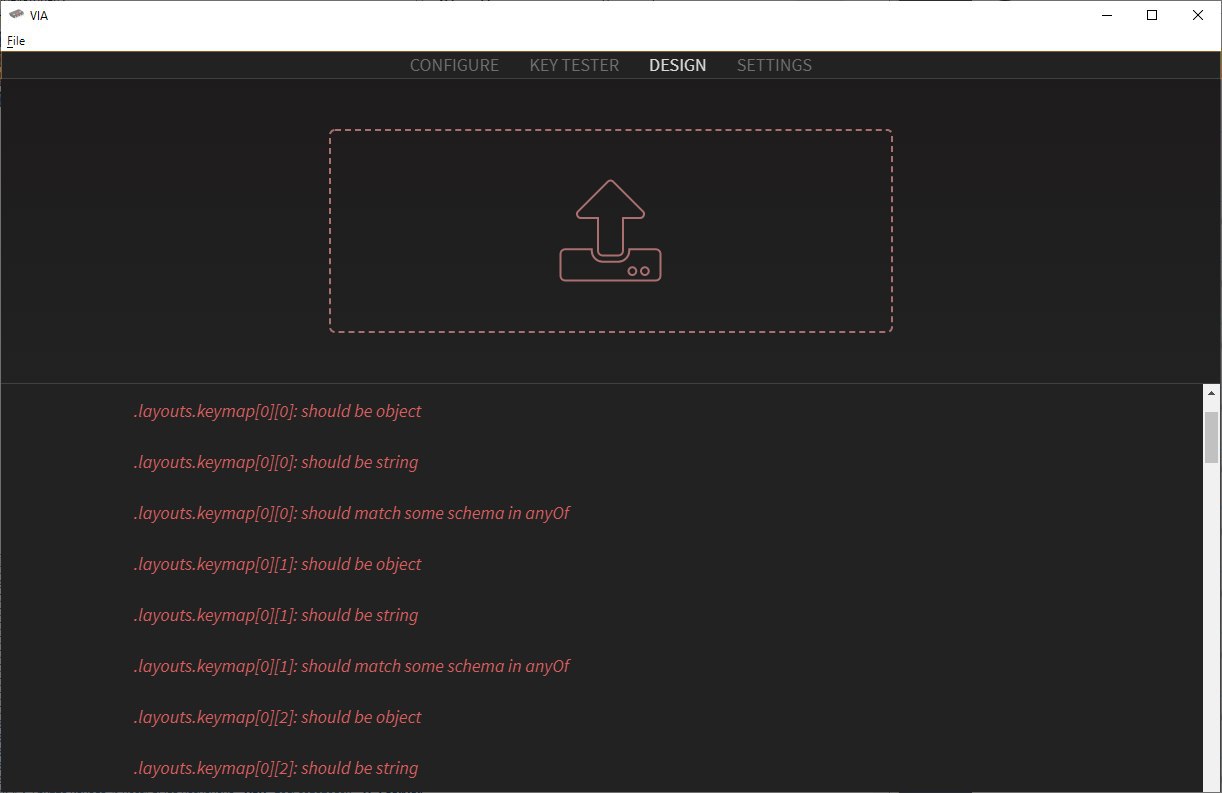Viewport: 1222px width, 793px height.
Task: Click error 'keymap[0][0]: should match some schema in anyOf'
Action: [351, 513]
